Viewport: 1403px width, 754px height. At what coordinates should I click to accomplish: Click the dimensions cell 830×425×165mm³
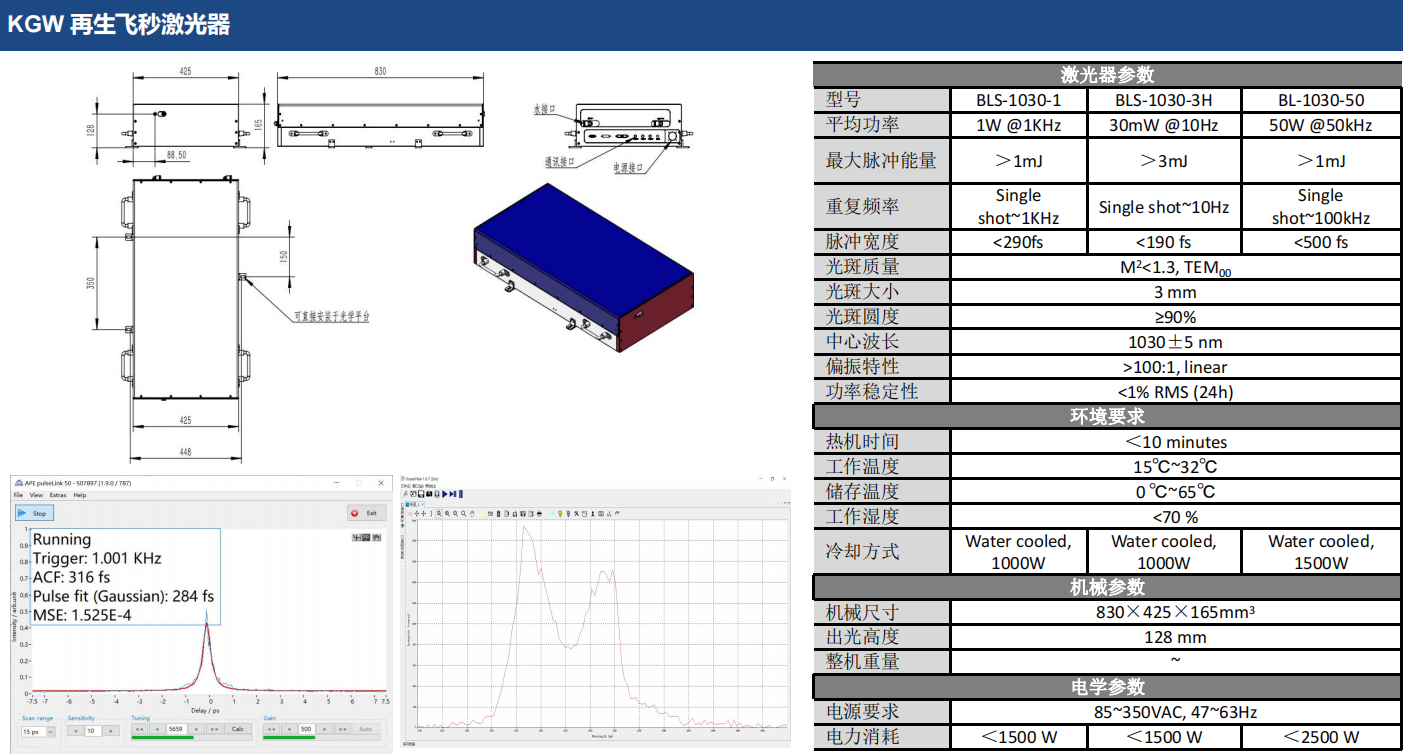point(1175,612)
